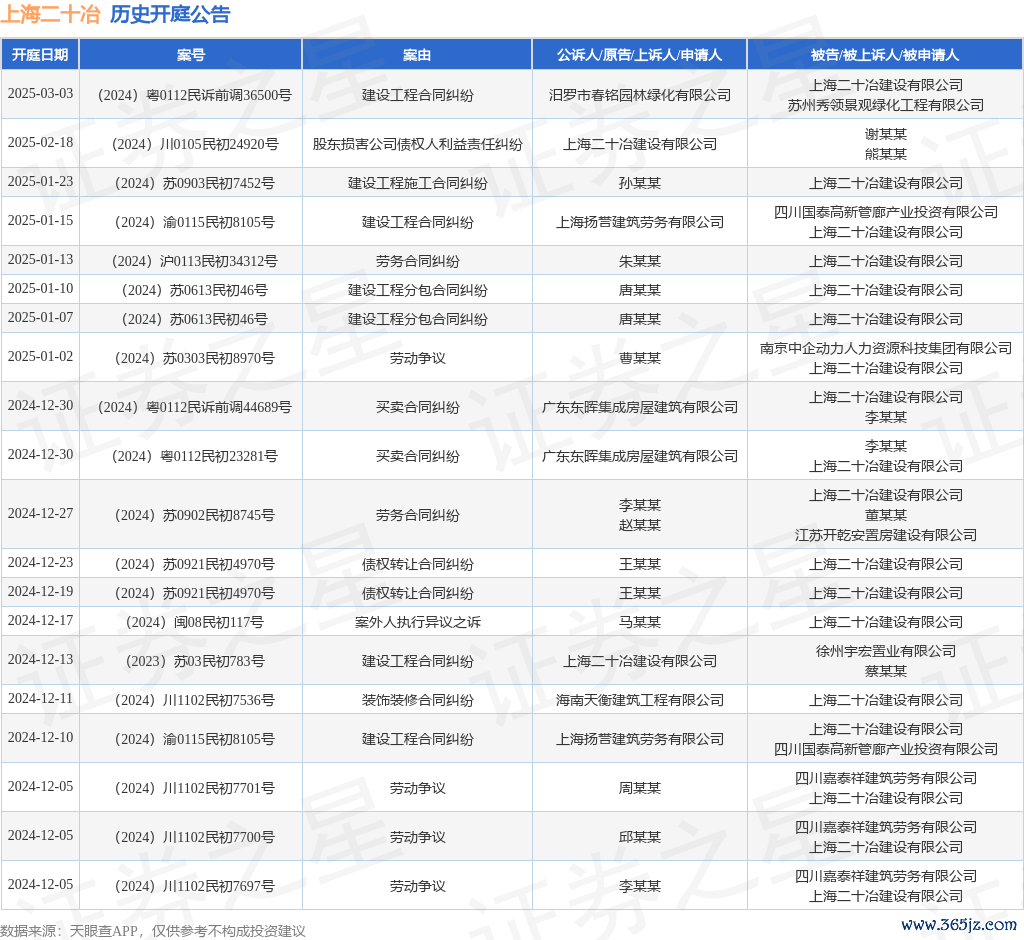Click plaintiff 海南天衡建筑工程有限公司
Screen dimensions: 1024x940
(639, 701)
